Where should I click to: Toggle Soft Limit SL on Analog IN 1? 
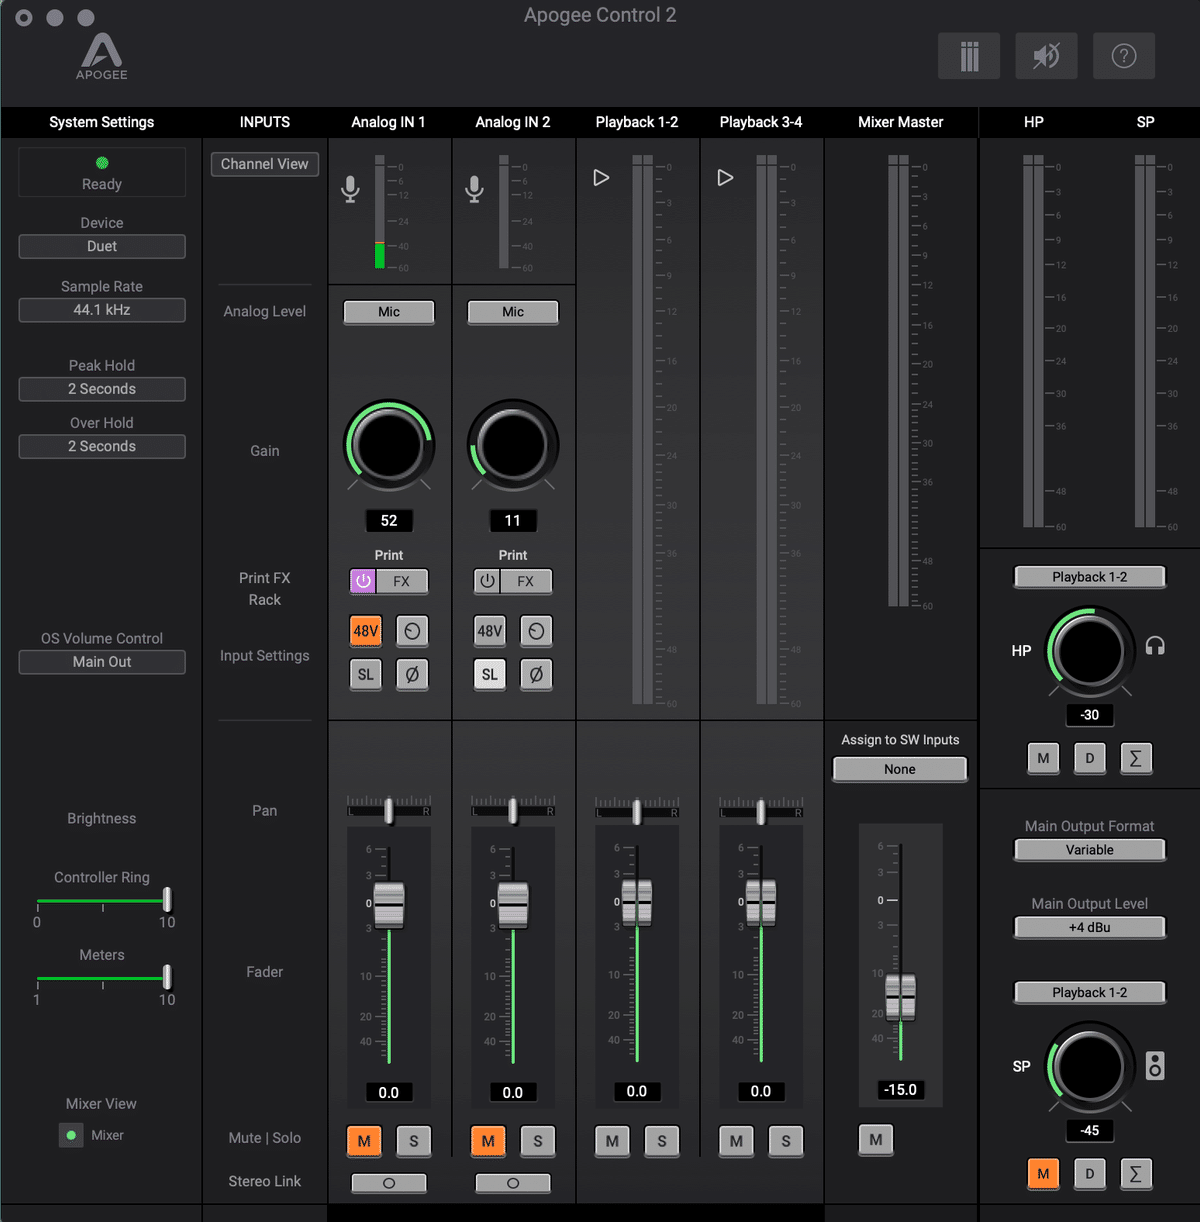click(x=366, y=674)
